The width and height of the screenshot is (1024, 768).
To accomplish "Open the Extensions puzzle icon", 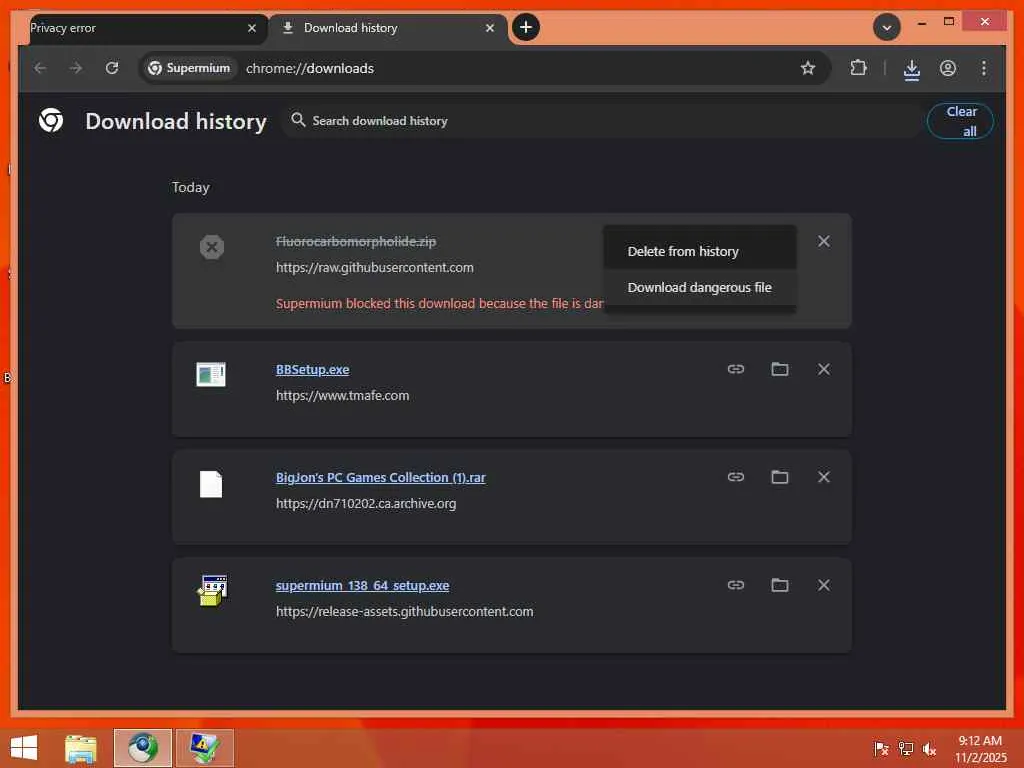I will click(x=858, y=68).
